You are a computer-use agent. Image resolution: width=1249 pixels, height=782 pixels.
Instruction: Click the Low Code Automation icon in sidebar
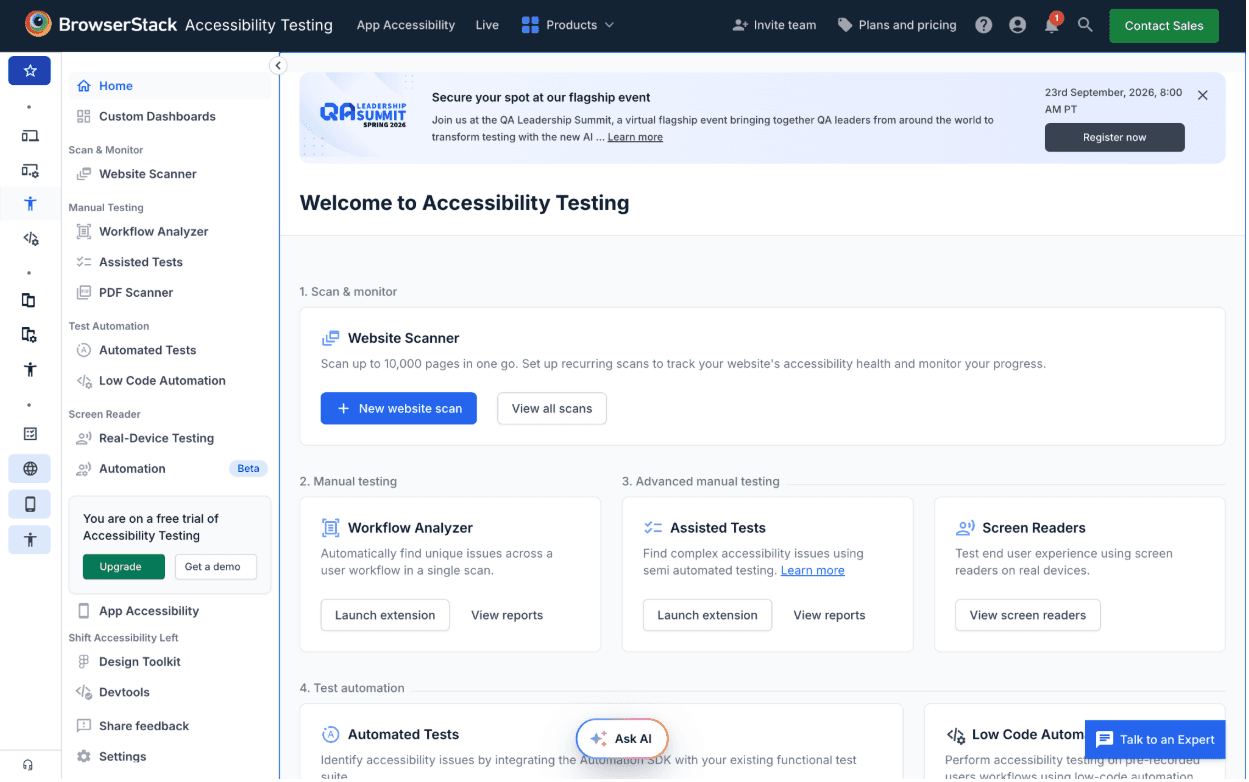[x=84, y=382]
